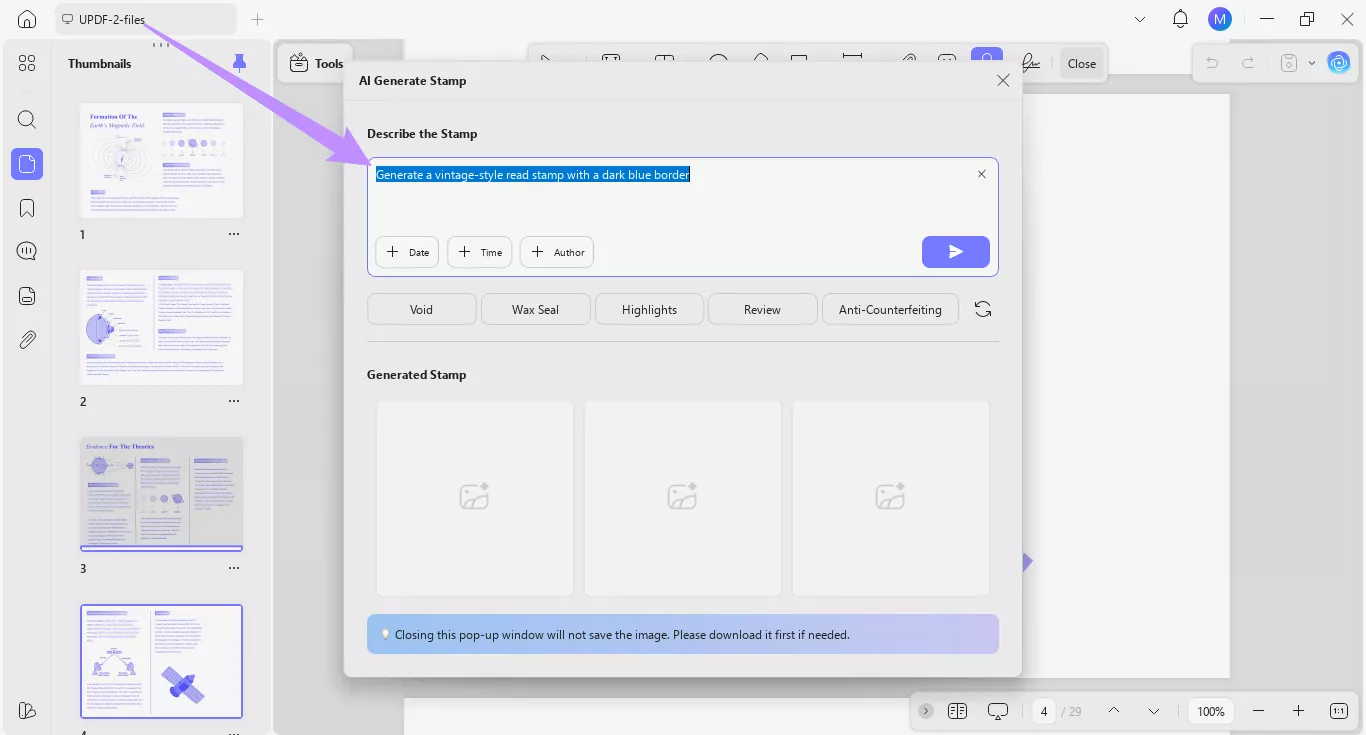Switch the page view layout icon
Image resolution: width=1366 pixels, height=735 pixels.
[x=957, y=711]
